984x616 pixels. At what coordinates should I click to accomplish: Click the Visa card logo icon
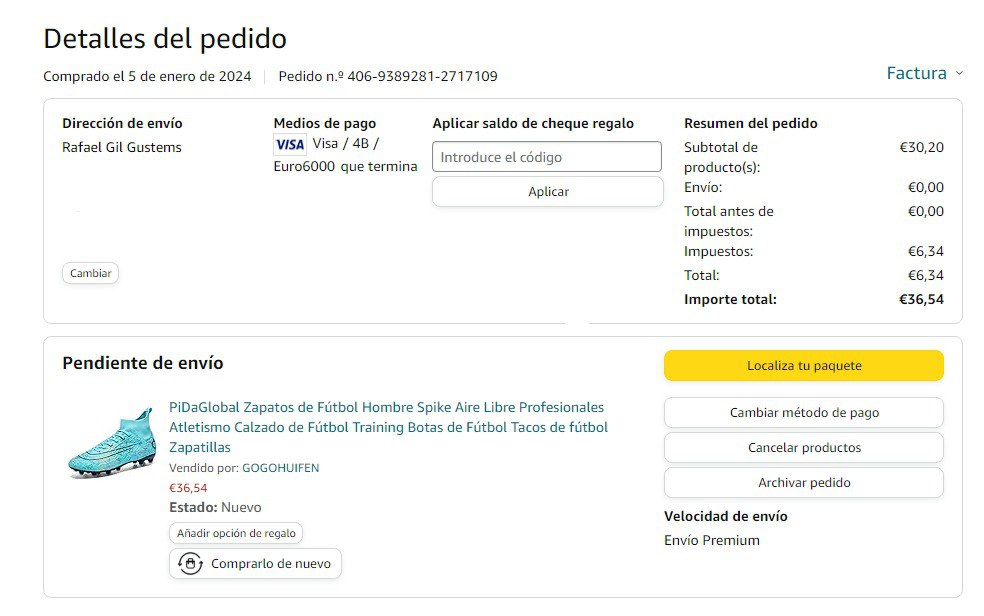[289, 144]
